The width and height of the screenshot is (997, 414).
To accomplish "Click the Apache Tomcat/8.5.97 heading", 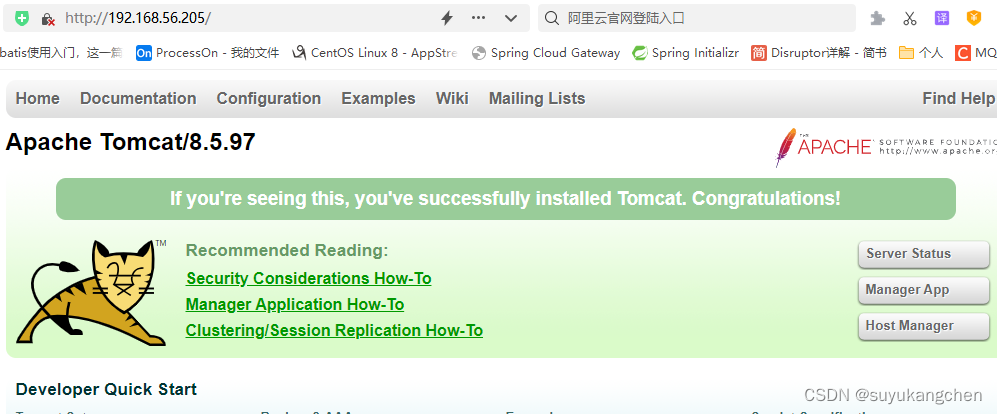I will pos(130,142).
